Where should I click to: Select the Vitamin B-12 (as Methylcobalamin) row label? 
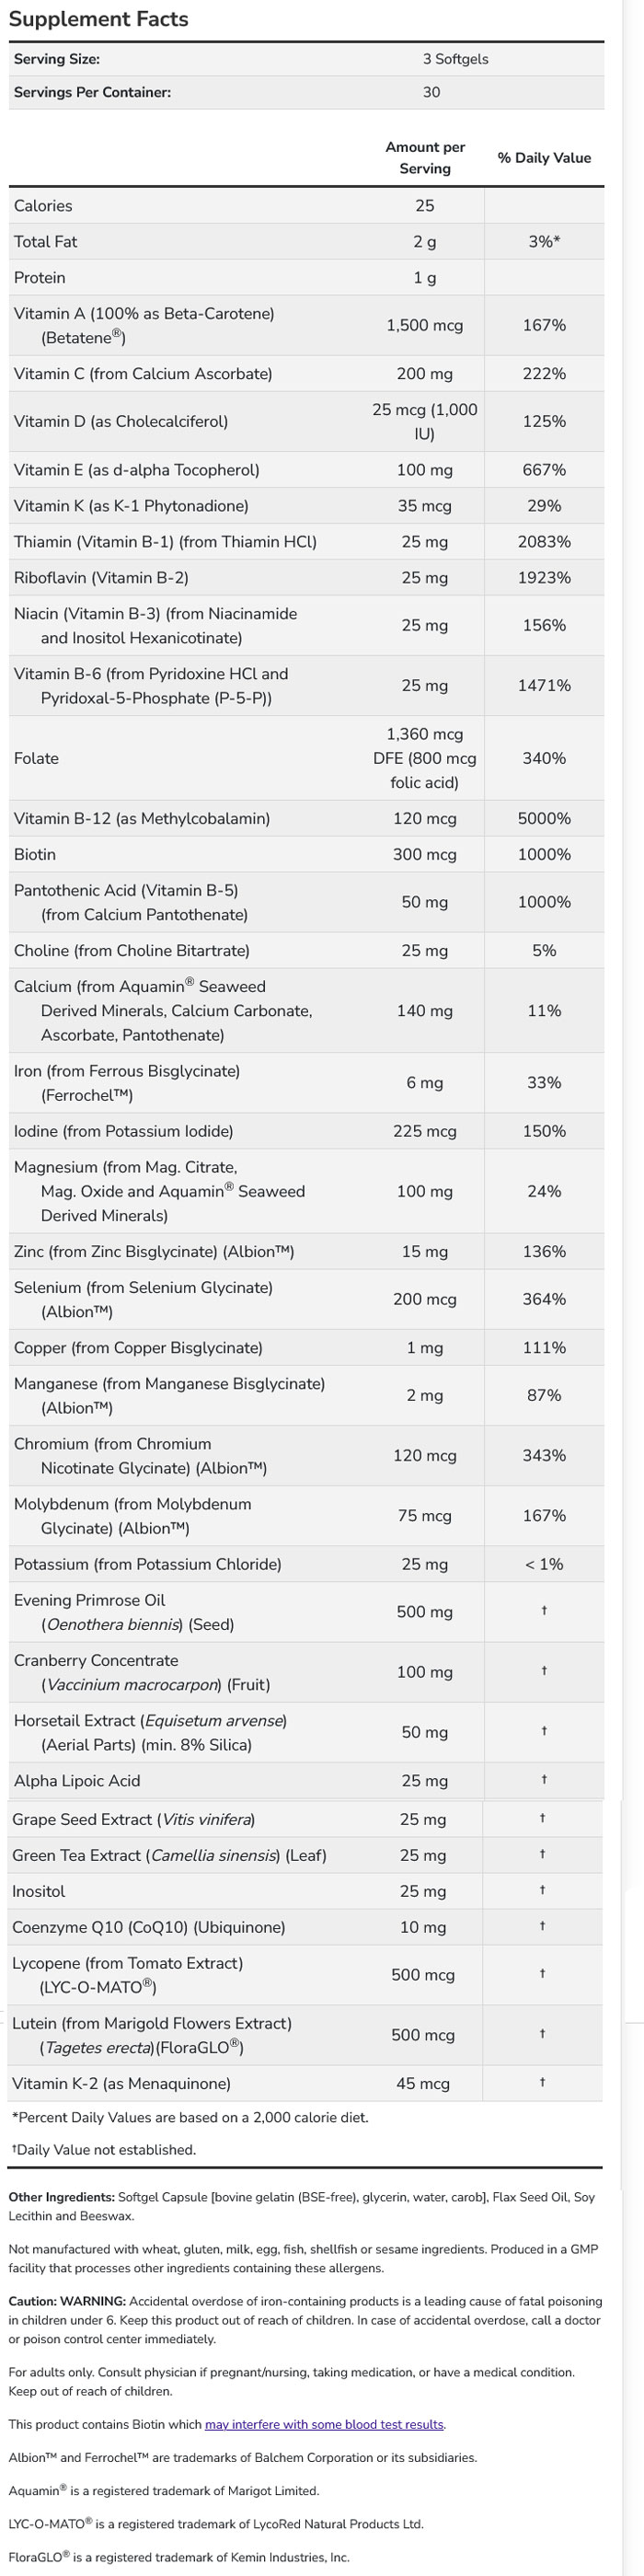142,818
